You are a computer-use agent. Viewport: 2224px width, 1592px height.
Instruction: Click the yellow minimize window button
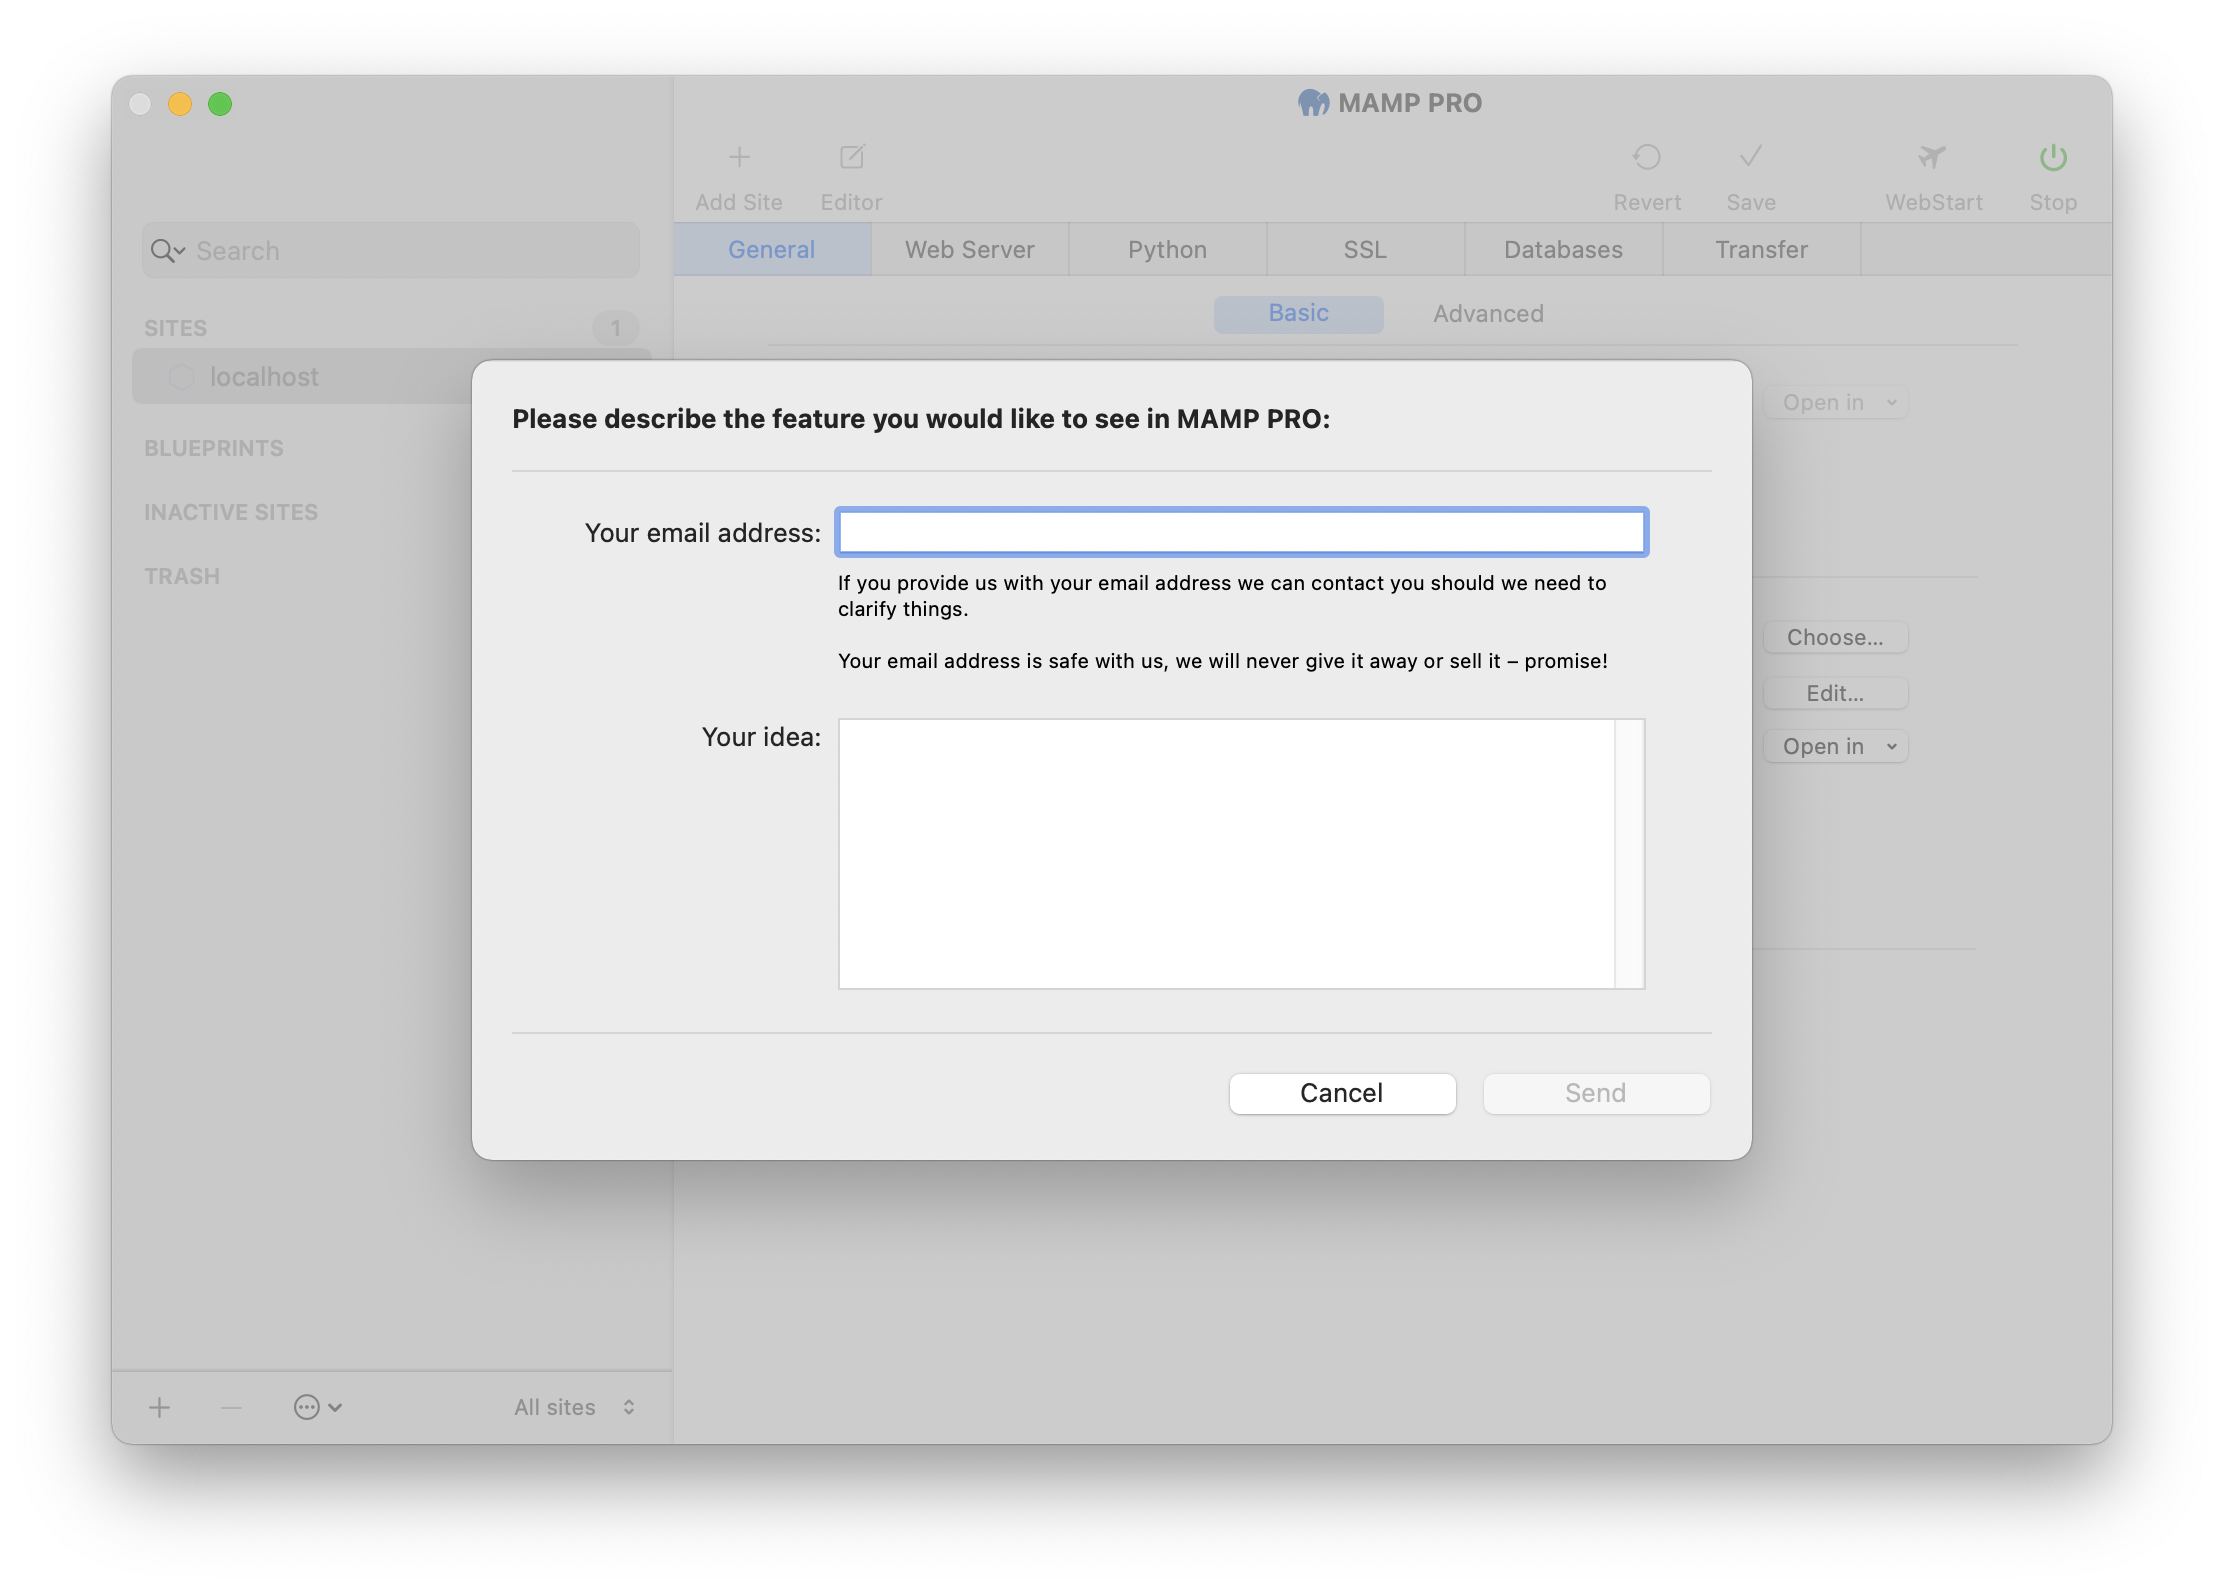[180, 104]
